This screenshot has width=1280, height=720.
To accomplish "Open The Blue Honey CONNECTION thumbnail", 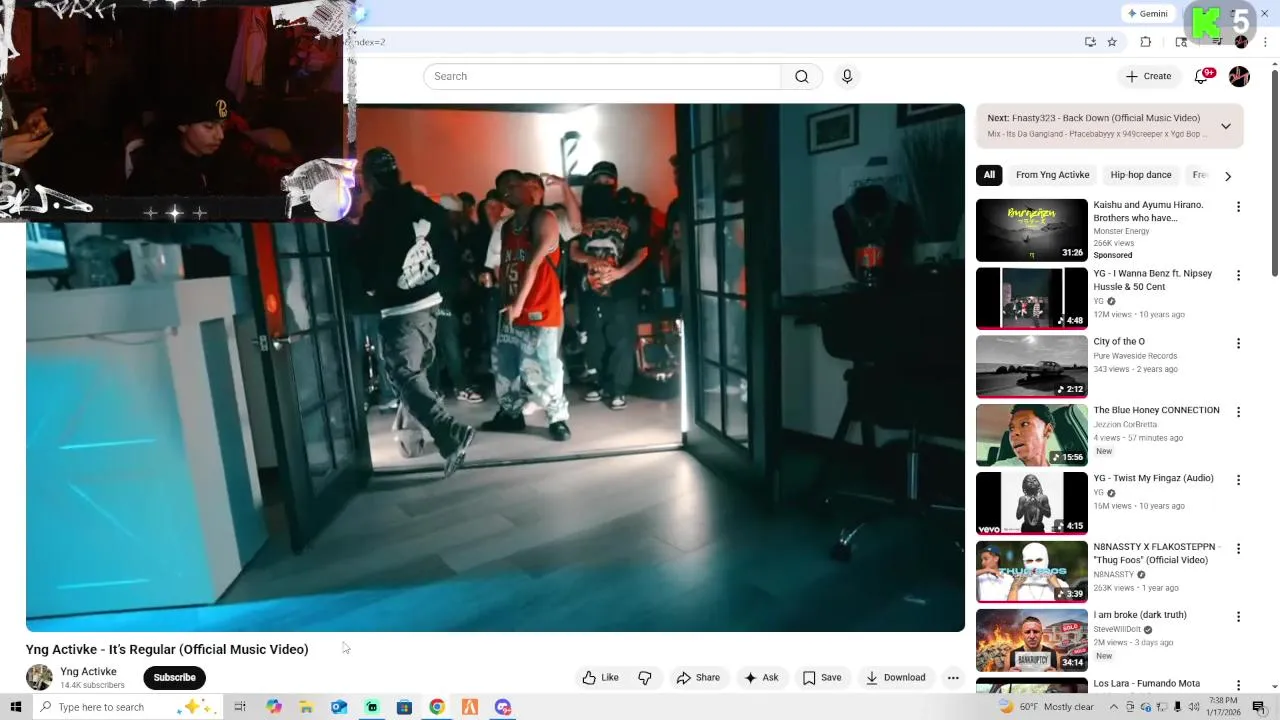I will coord(1031,435).
